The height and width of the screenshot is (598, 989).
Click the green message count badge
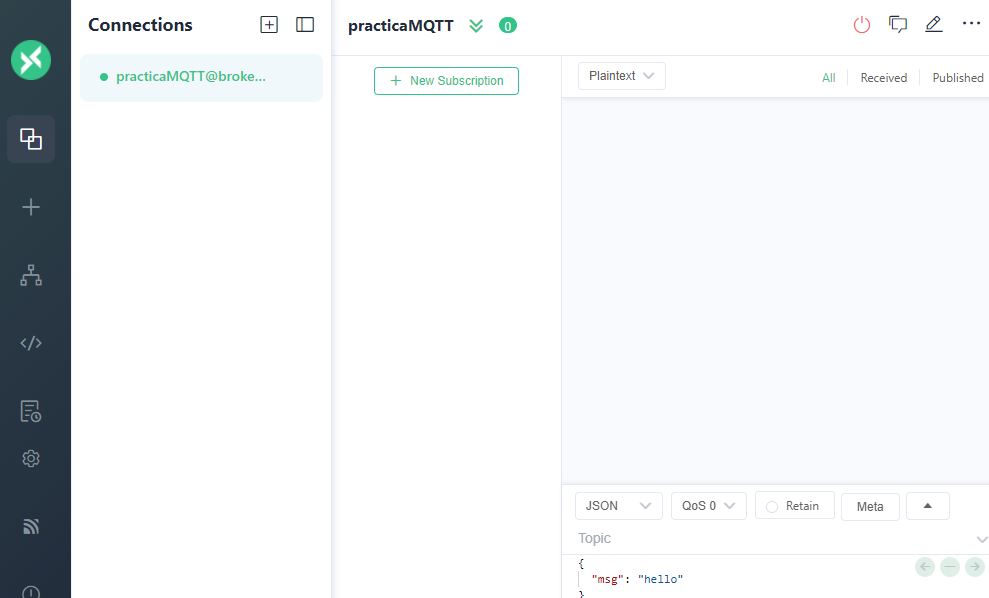pos(508,26)
